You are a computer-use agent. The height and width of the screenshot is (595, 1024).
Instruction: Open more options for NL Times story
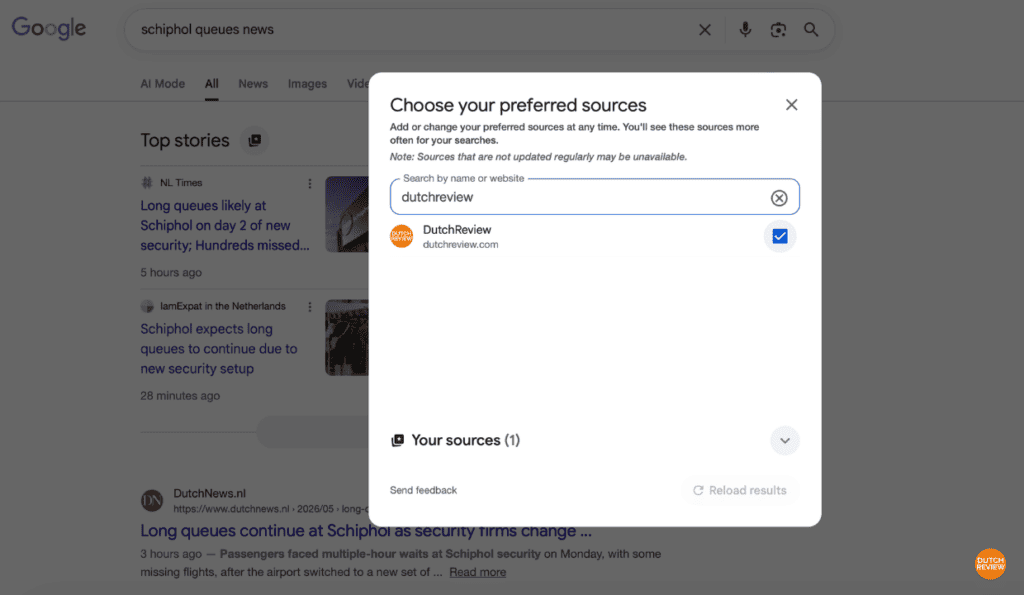[x=310, y=184]
